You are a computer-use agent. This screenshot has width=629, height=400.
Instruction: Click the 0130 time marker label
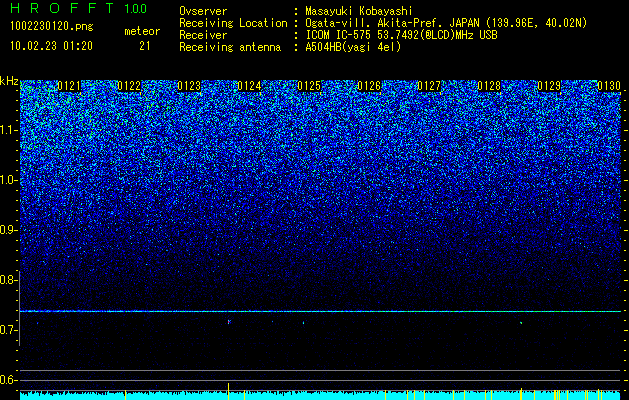tap(609, 86)
